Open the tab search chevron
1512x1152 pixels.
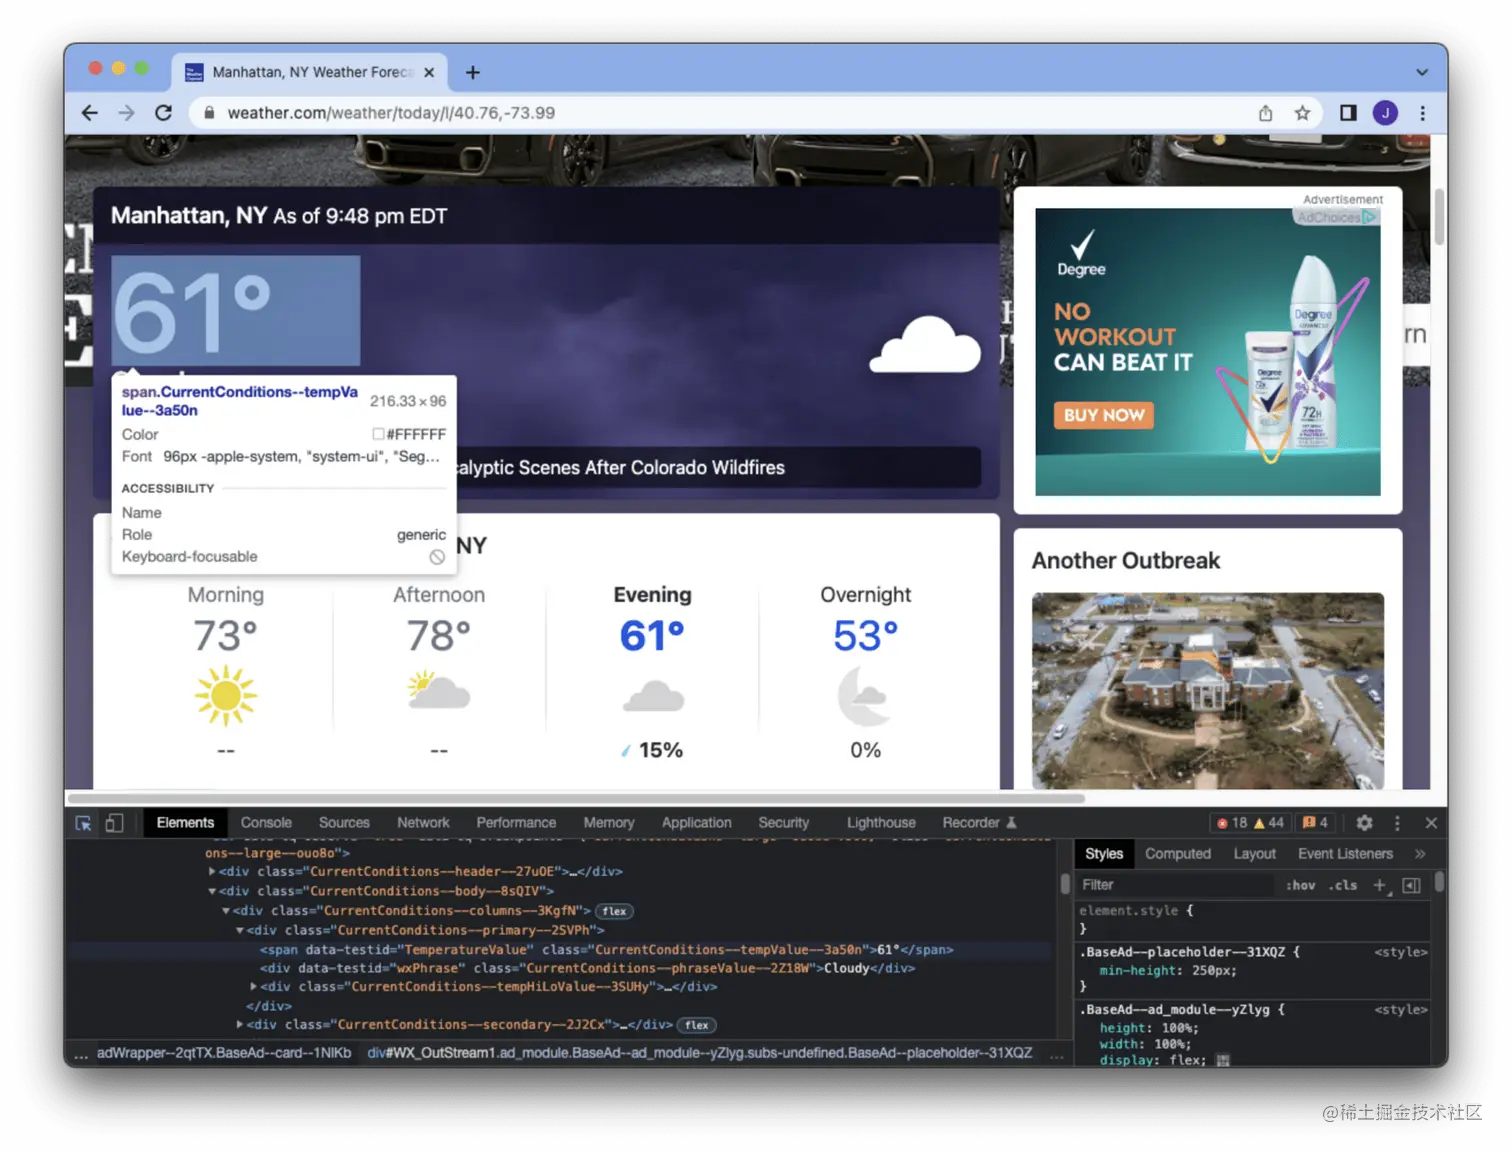coord(1421,72)
